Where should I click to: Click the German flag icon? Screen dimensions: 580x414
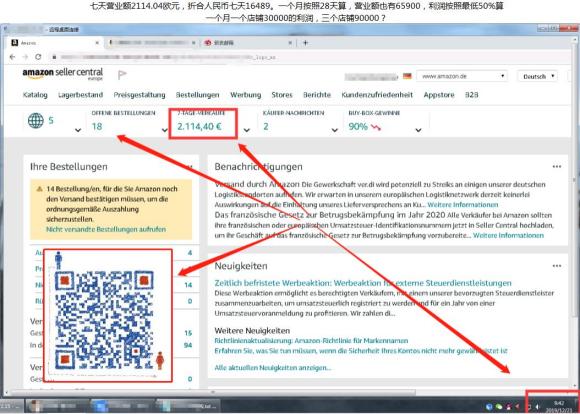(407, 76)
